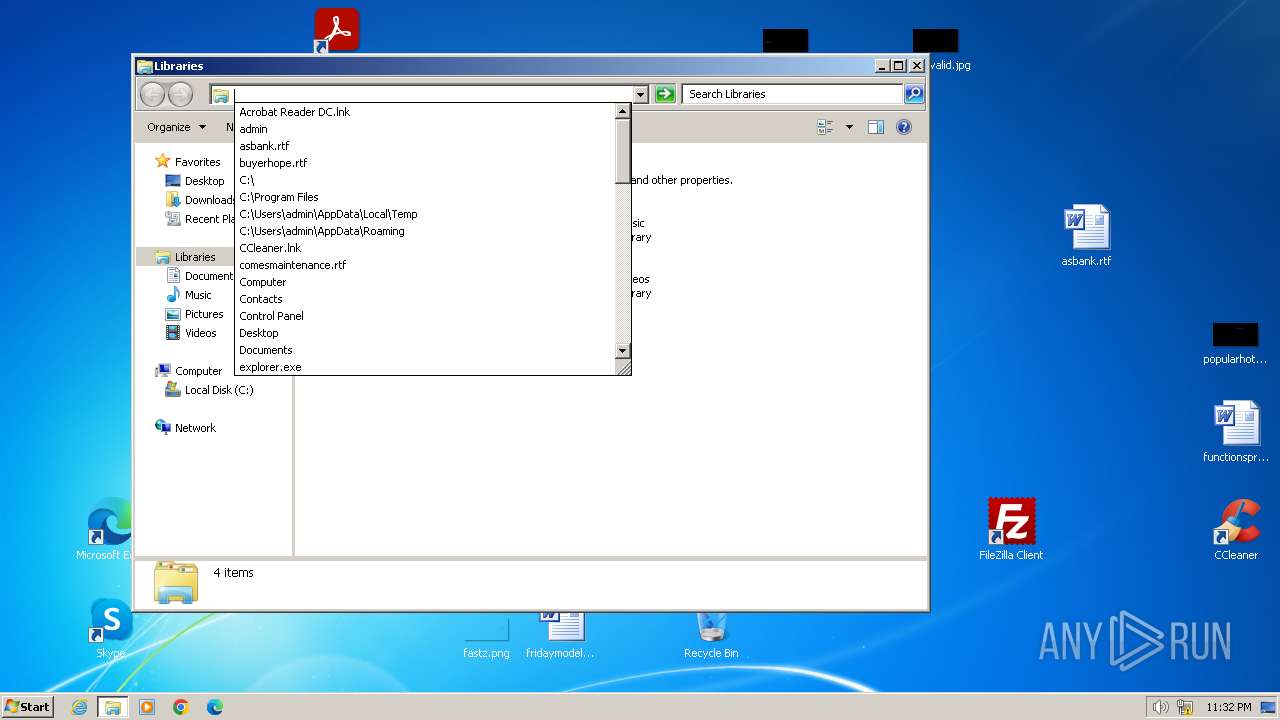Viewport: 1280px width, 720px height.
Task: Open the Help question mark icon
Action: point(904,127)
